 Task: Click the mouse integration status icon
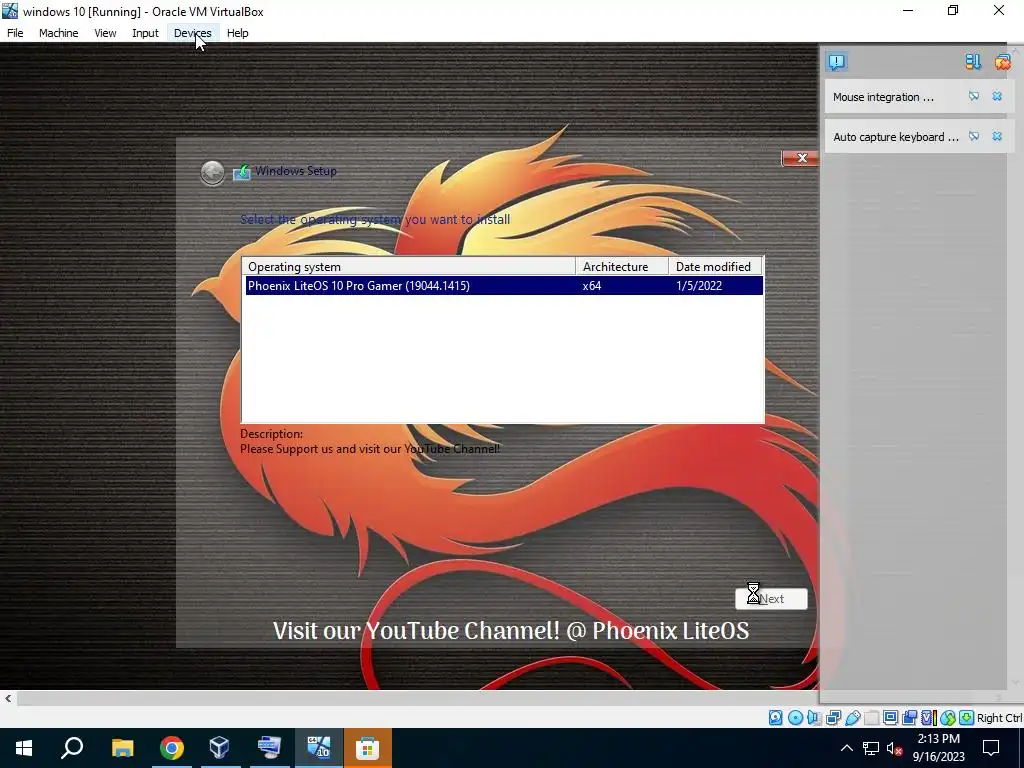(x=948, y=718)
